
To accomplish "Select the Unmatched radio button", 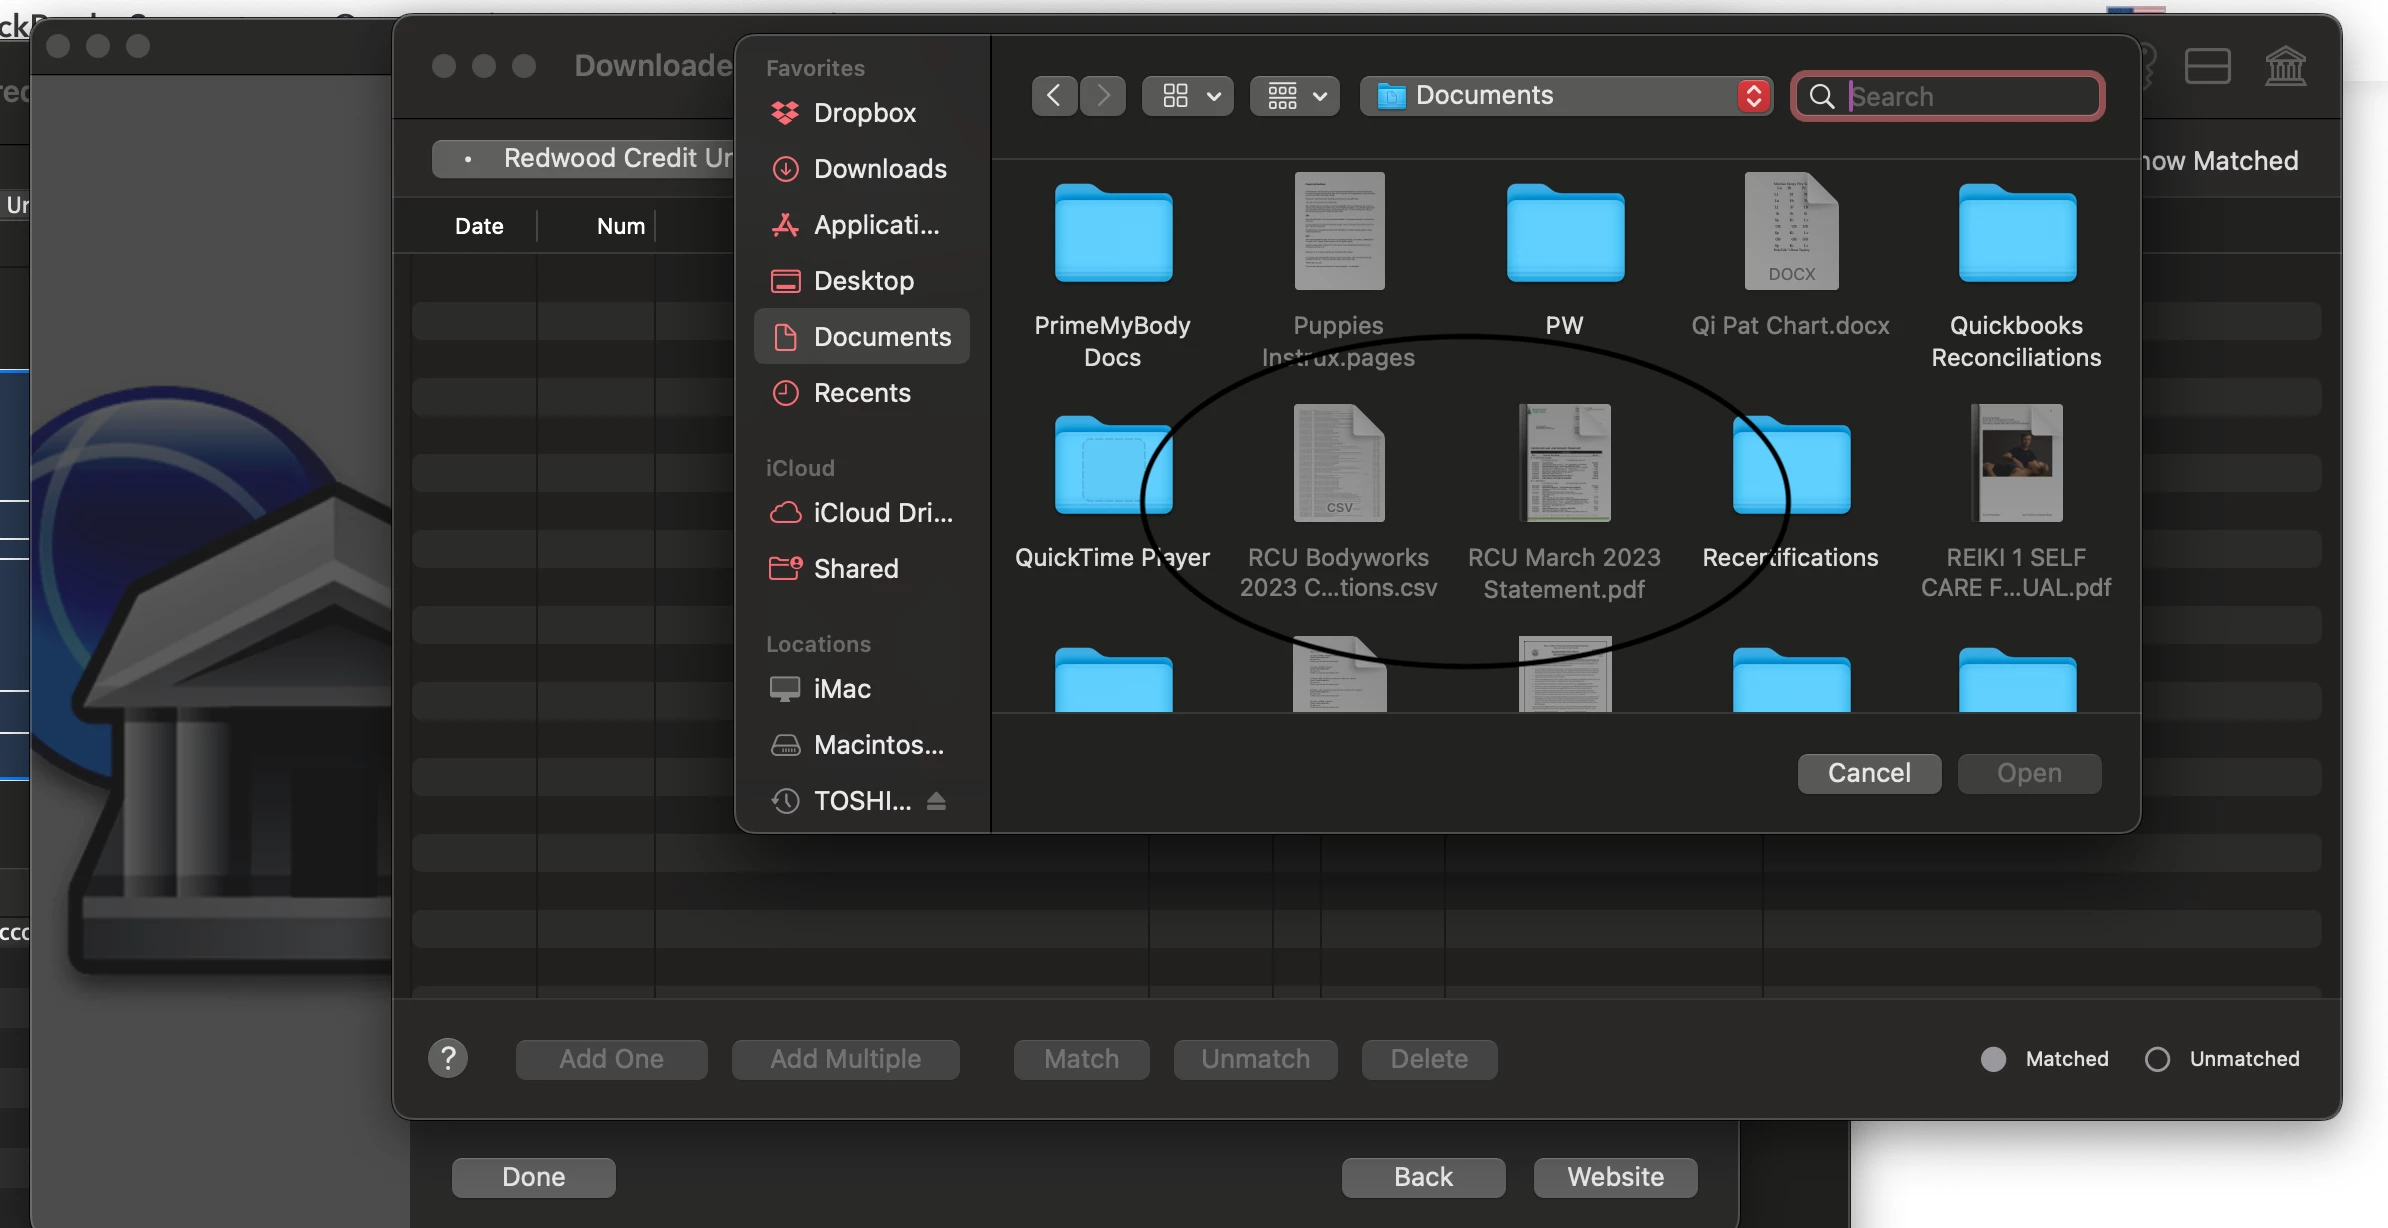I will click(x=2157, y=1059).
